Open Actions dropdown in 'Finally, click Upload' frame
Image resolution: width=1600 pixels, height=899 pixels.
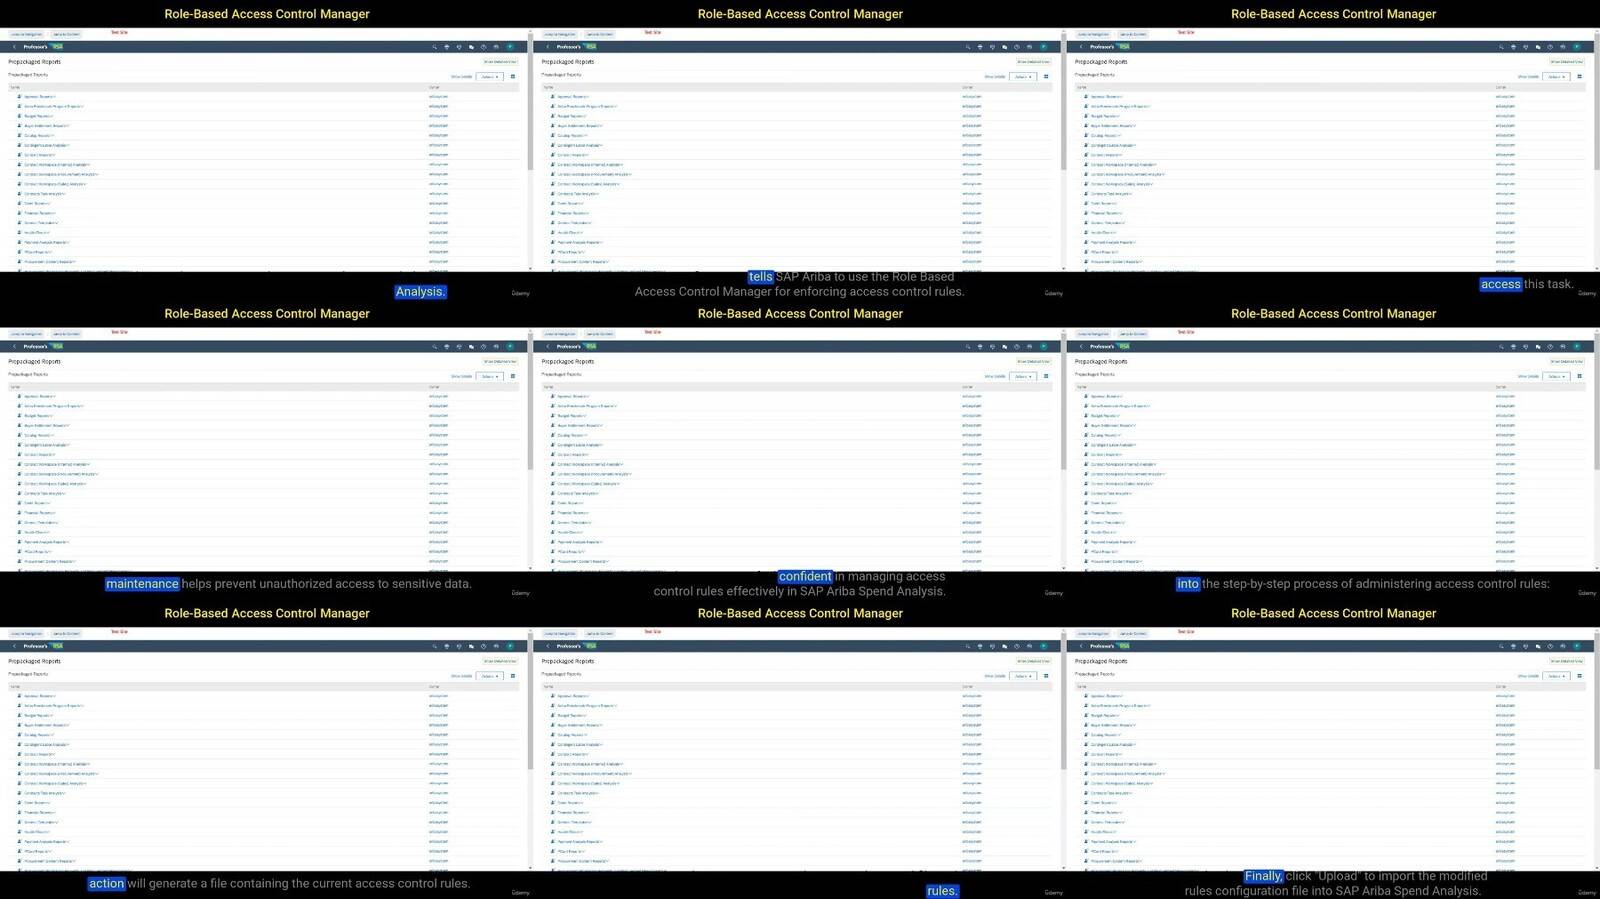coord(1556,676)
